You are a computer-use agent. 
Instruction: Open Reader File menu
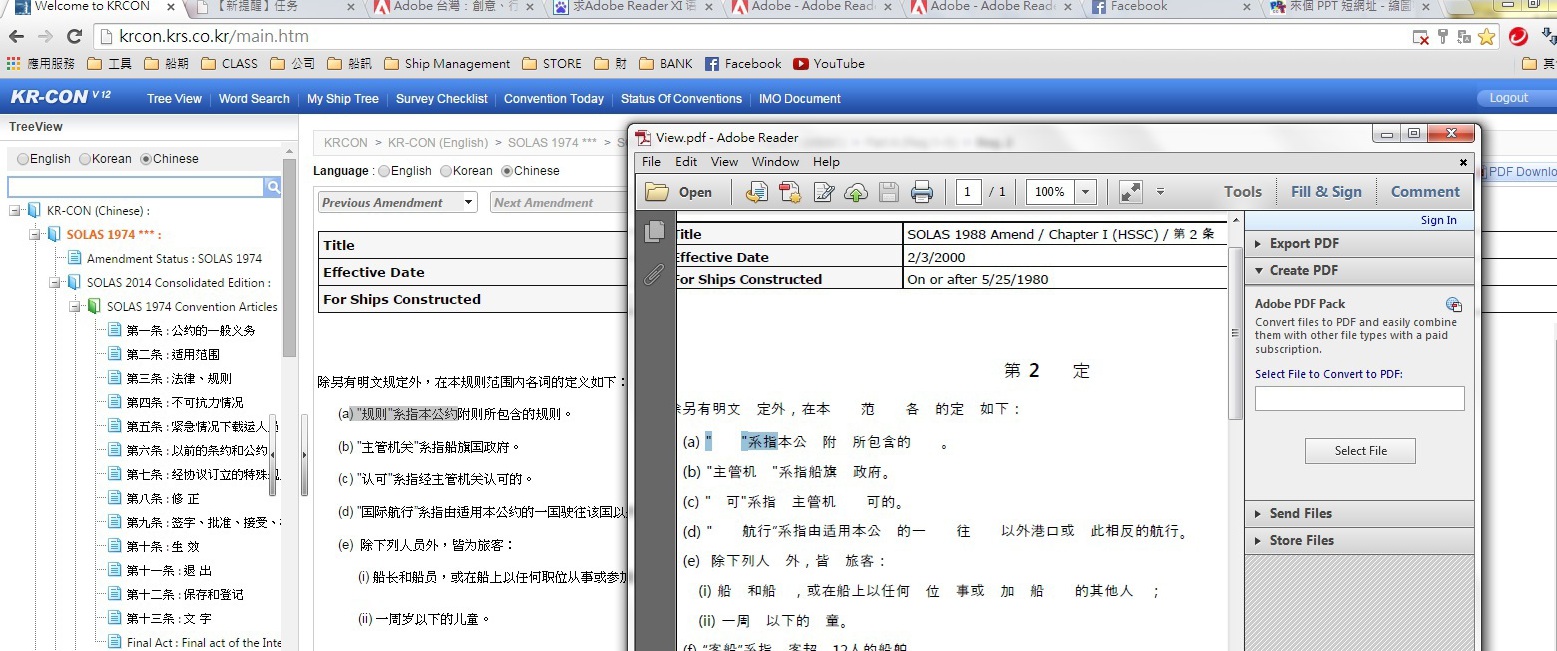[651, 162]
